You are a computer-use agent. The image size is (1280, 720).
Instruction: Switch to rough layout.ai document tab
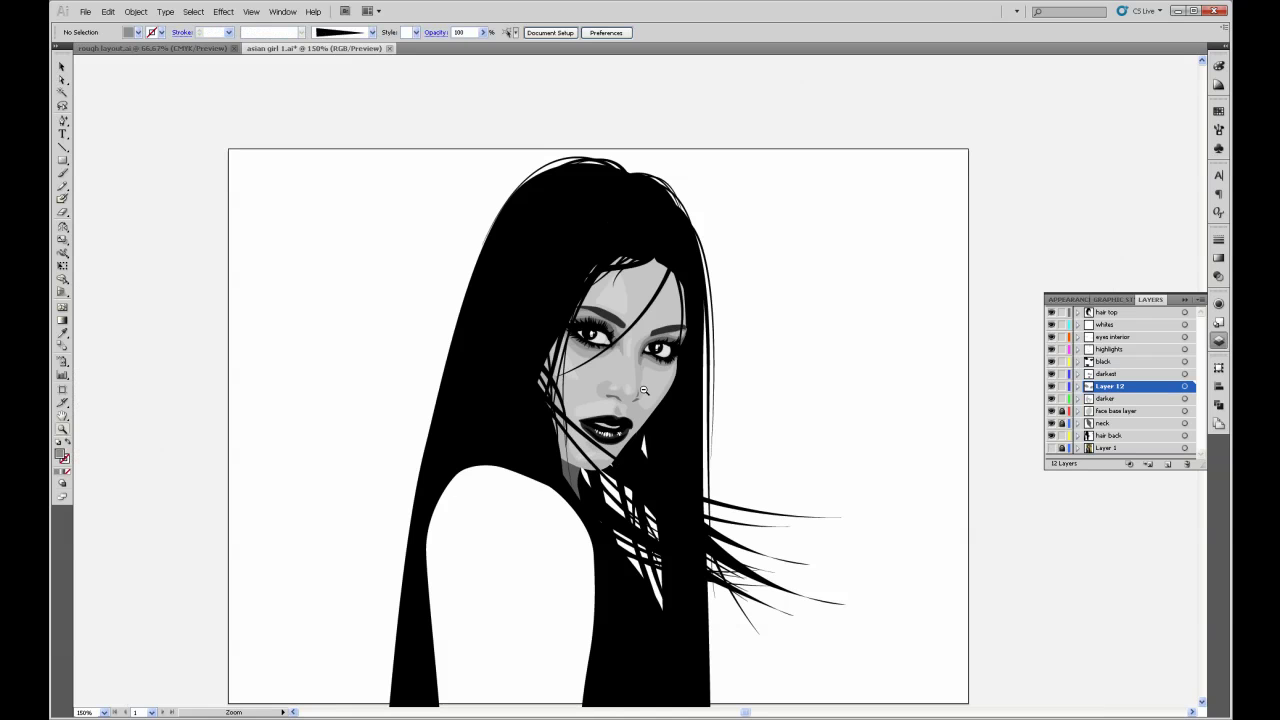(x=152, y=48)
